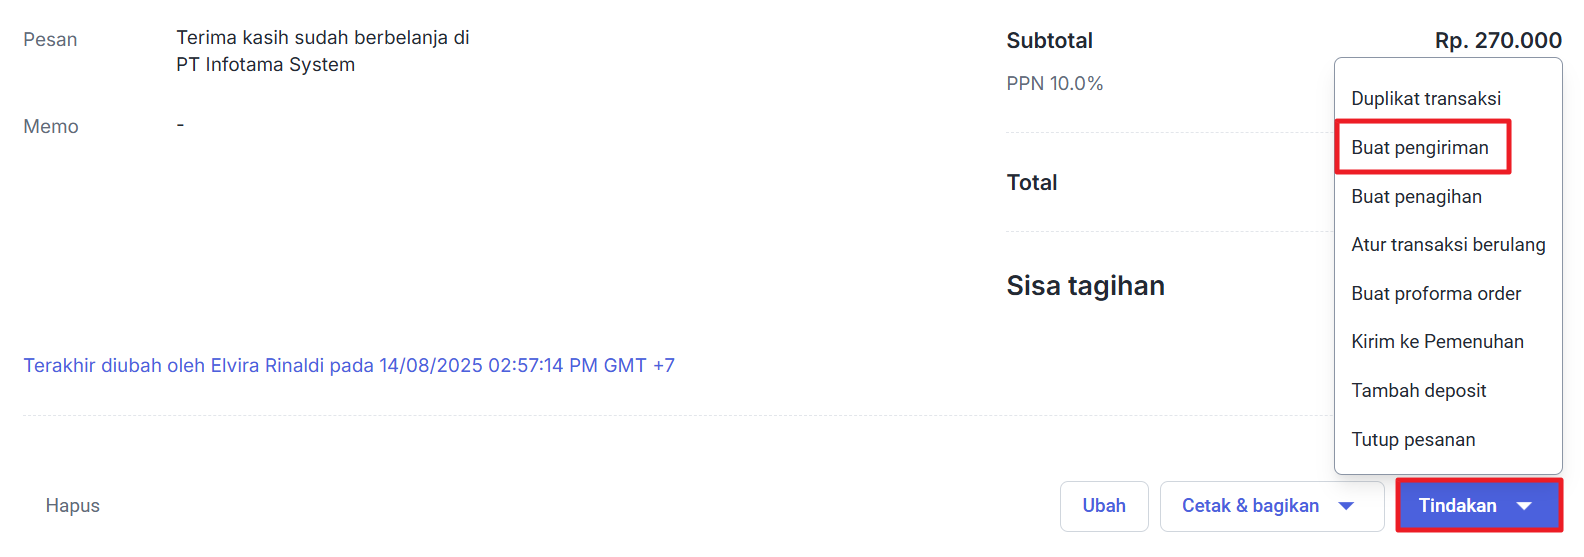Click the Rp. 270.000 subtotal amount
Screen dimensions: 1584x557
1497,41
